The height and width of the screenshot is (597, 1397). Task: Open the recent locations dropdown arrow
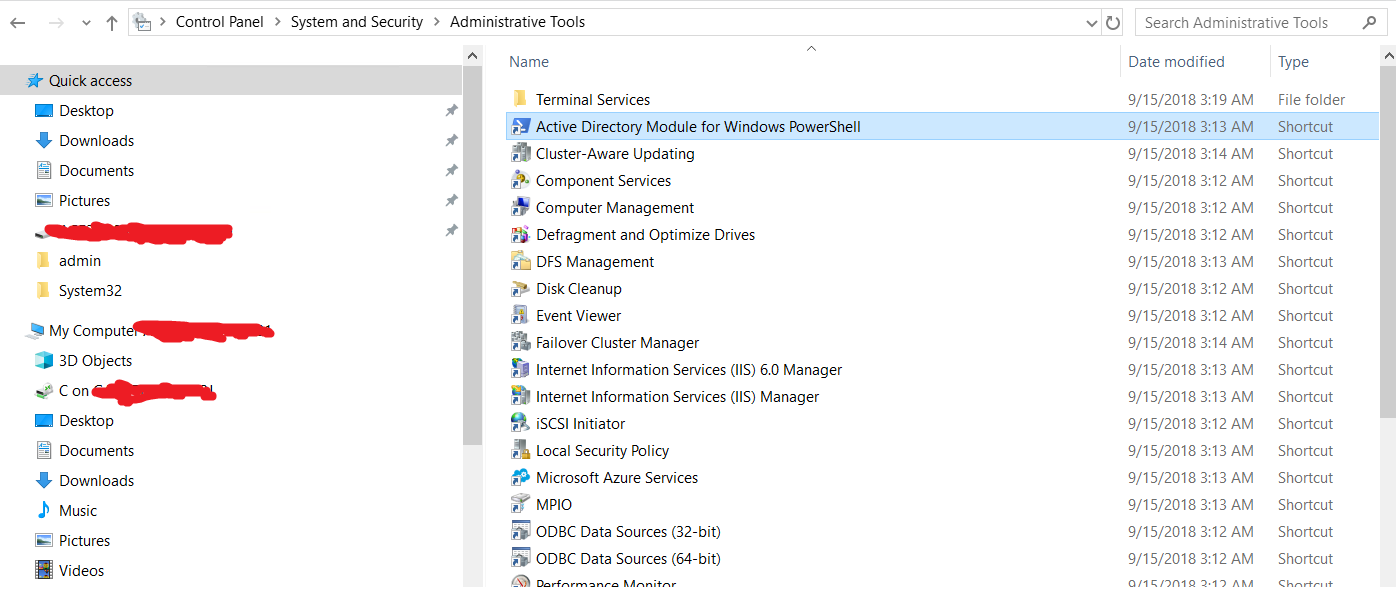tap(84, 23)
